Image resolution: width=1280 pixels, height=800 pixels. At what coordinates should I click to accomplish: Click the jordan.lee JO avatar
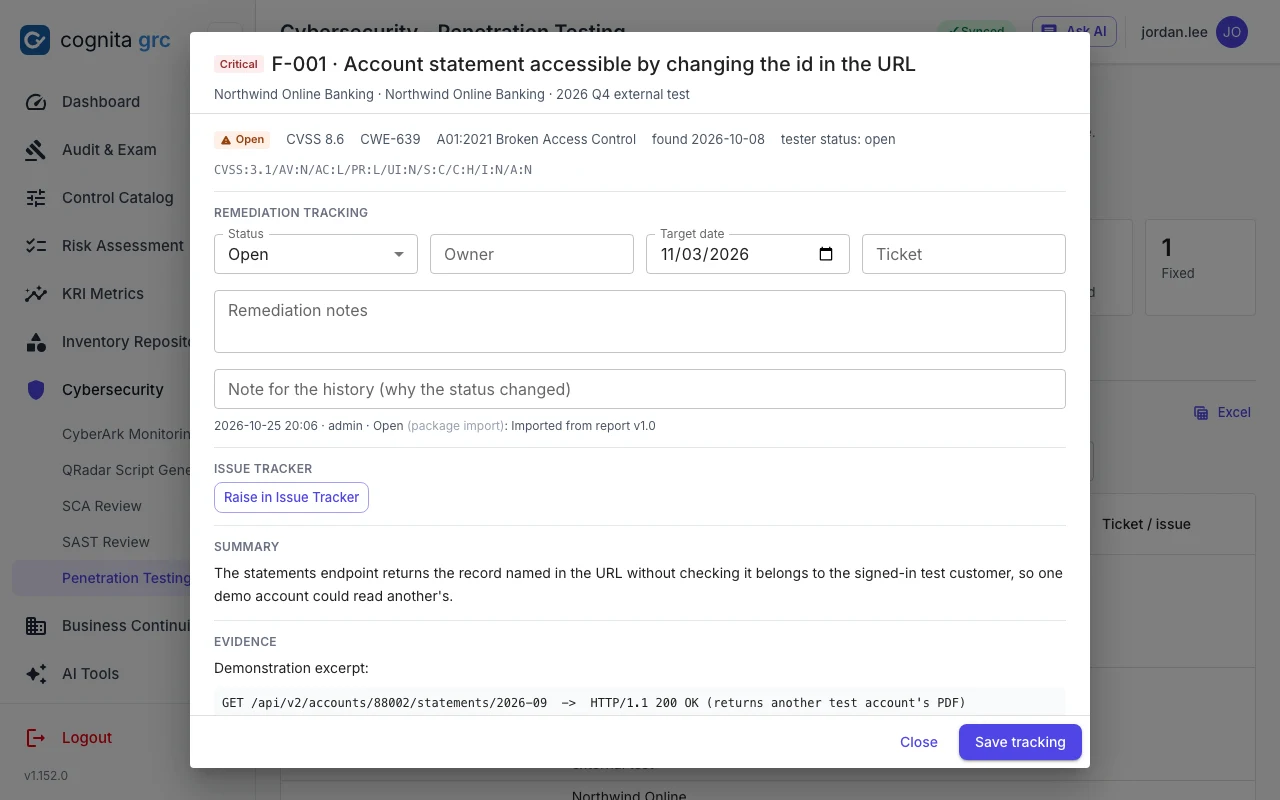click(1232, 32)
